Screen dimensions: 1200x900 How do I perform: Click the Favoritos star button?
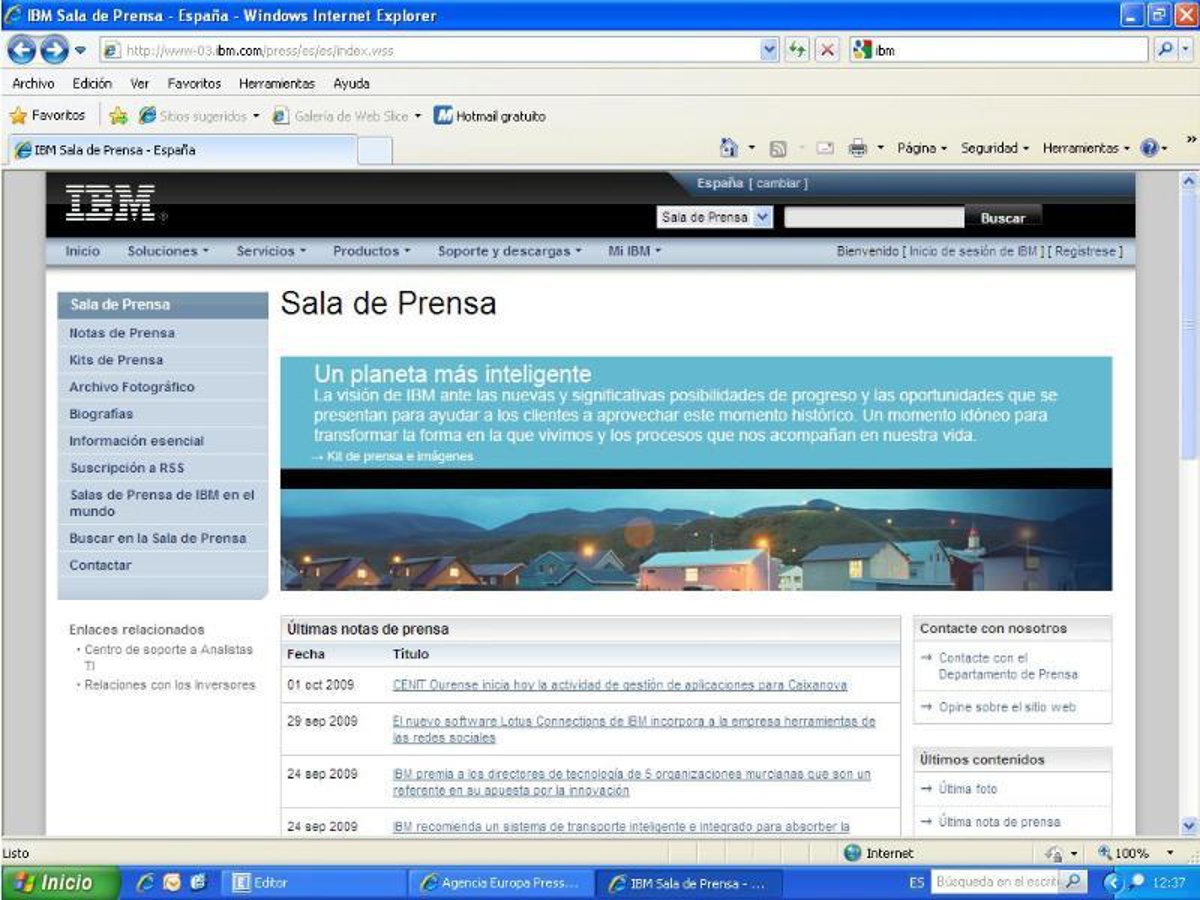48,116
